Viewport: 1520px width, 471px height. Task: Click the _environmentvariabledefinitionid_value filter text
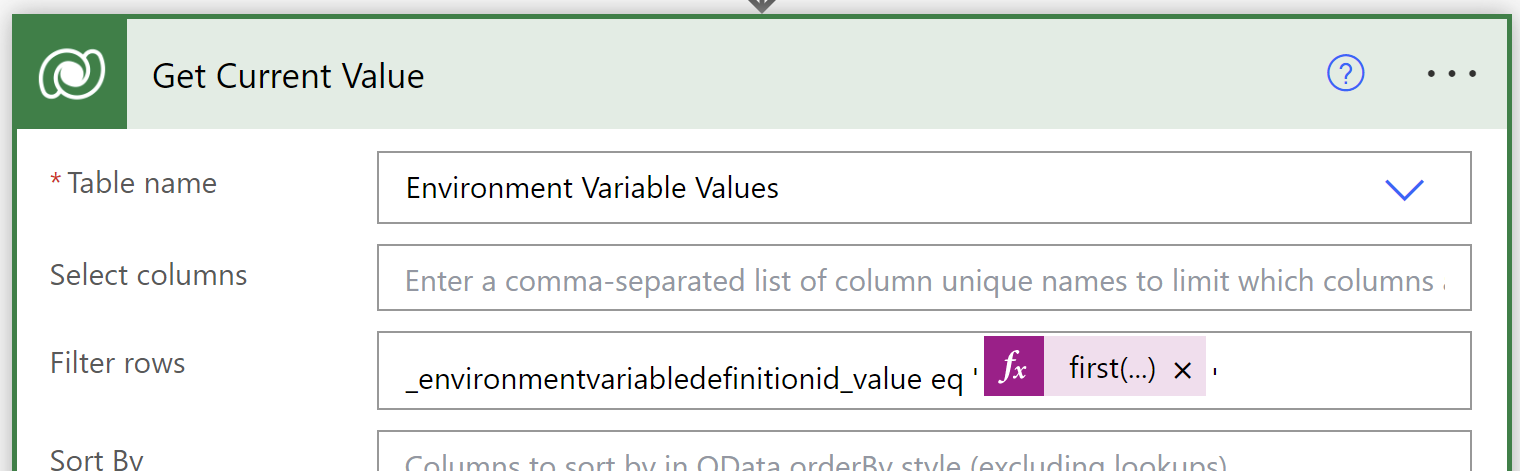click(660, 379)
